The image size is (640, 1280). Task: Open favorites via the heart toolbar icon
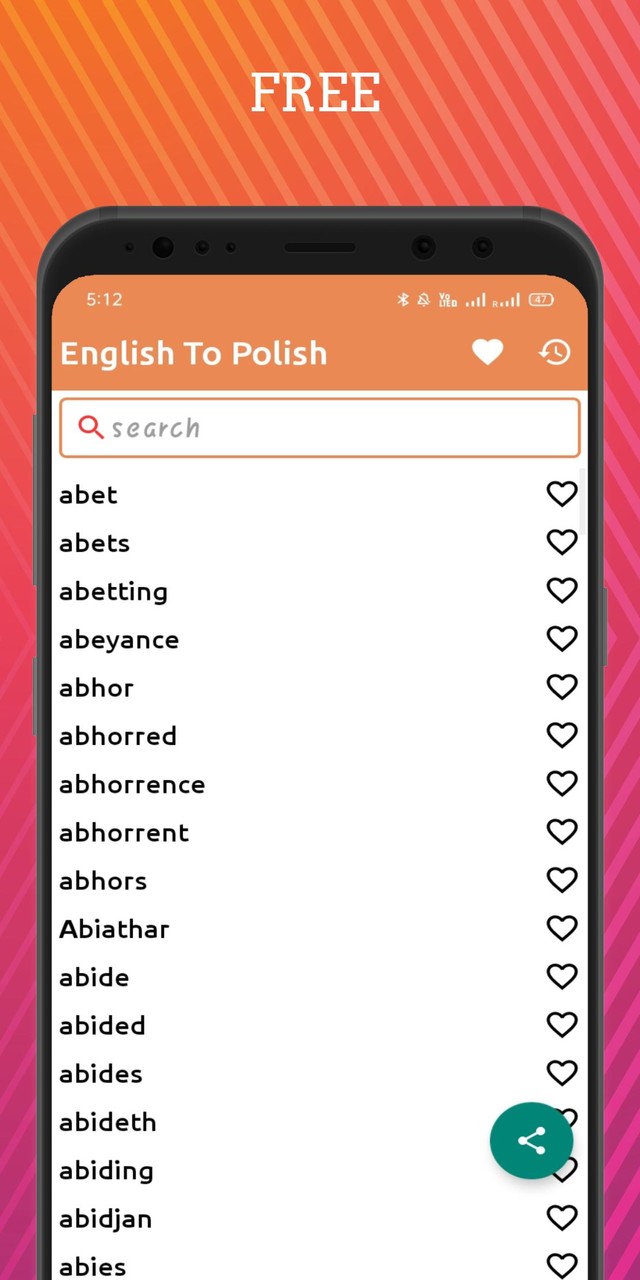coord(487,352)
